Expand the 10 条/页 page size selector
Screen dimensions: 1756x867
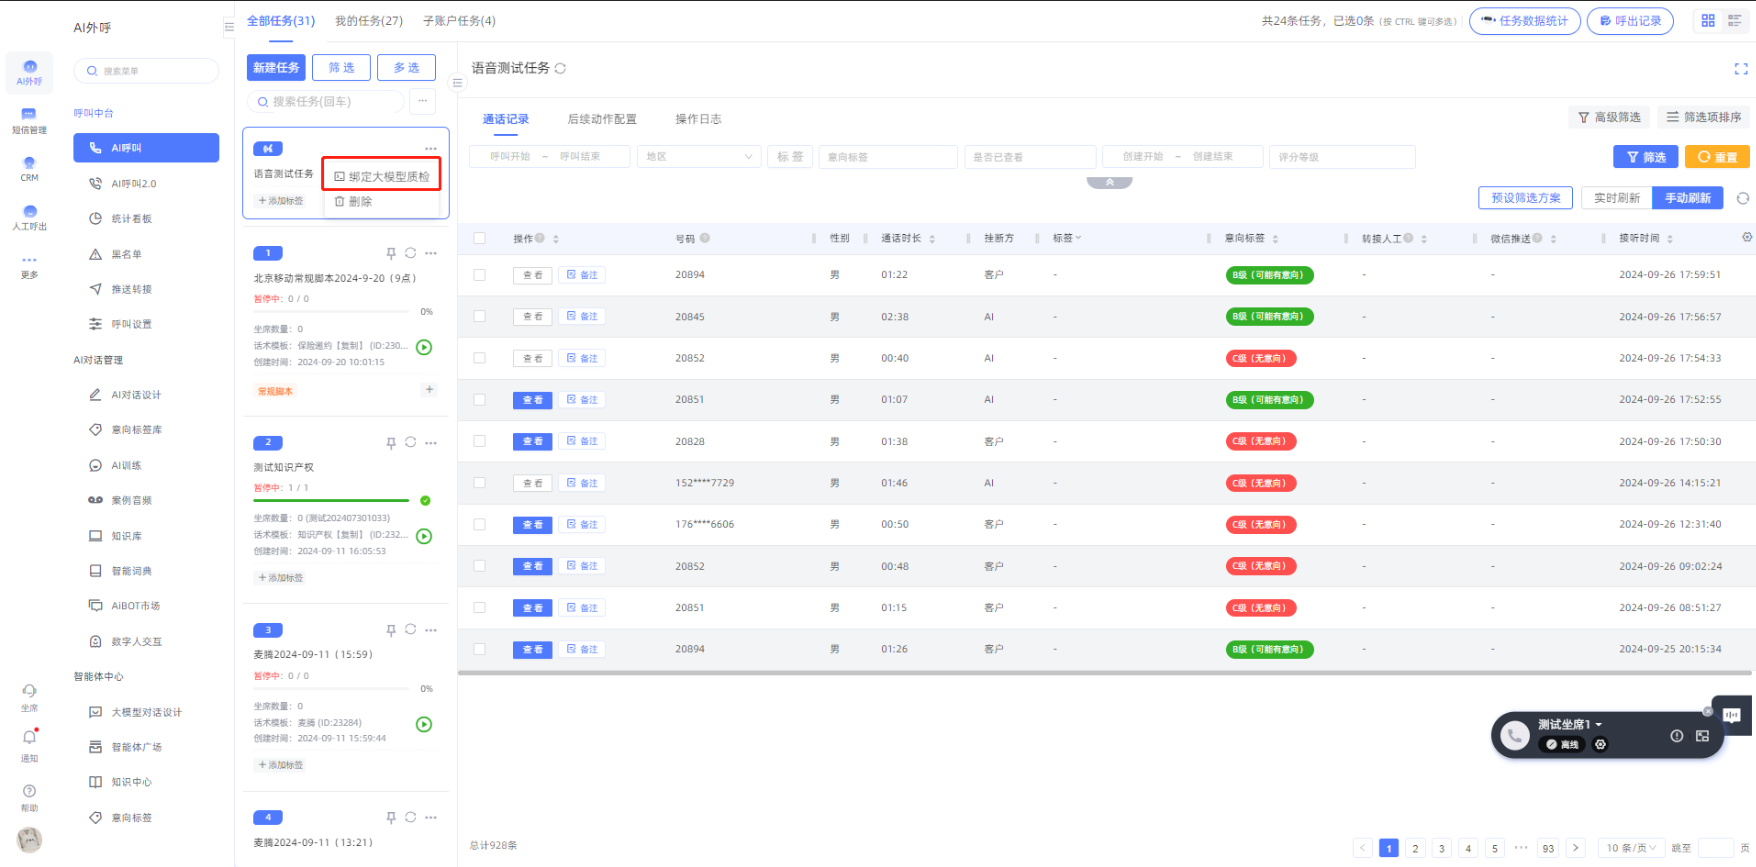click(1631, 848)
